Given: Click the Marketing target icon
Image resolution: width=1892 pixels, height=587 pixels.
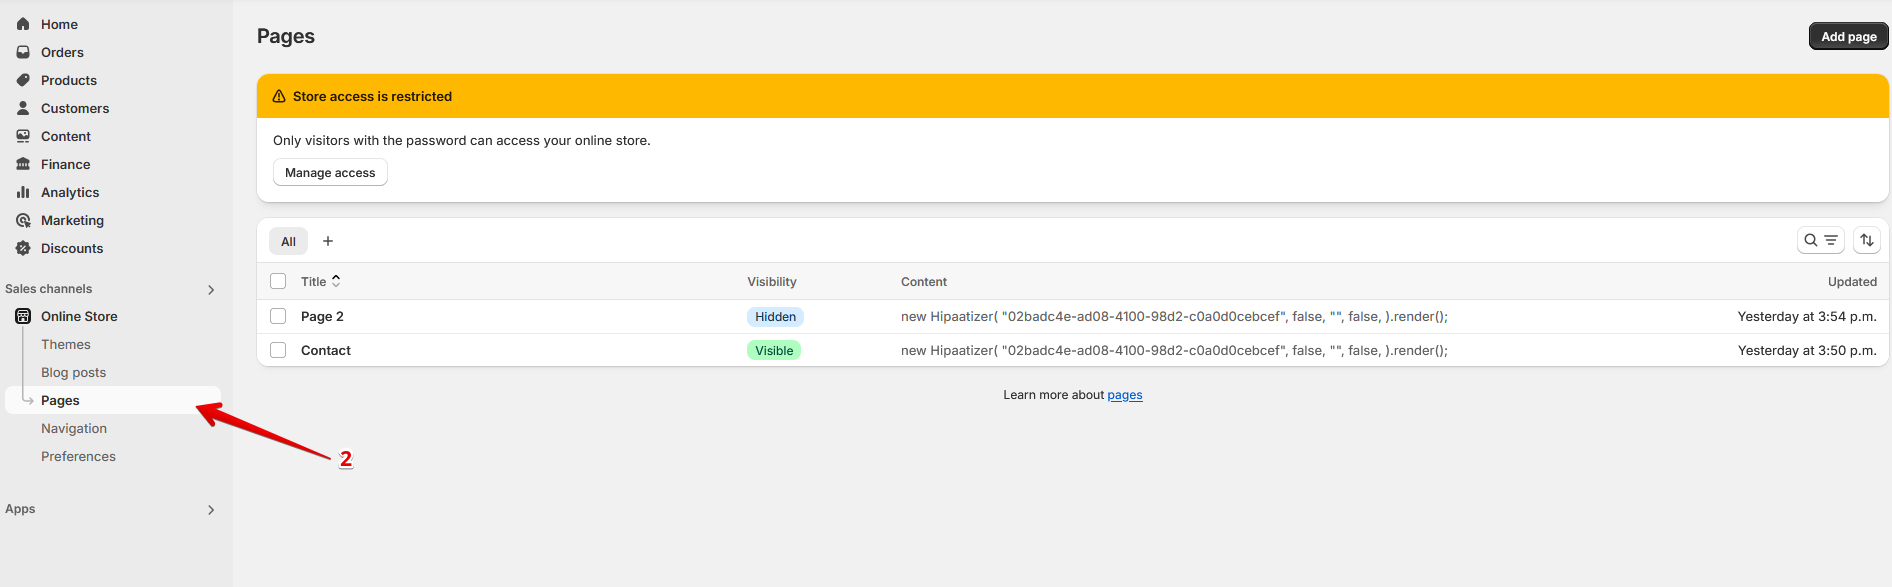Looking at the screenshot, I should pyautogui.click(x=23, y=220).
